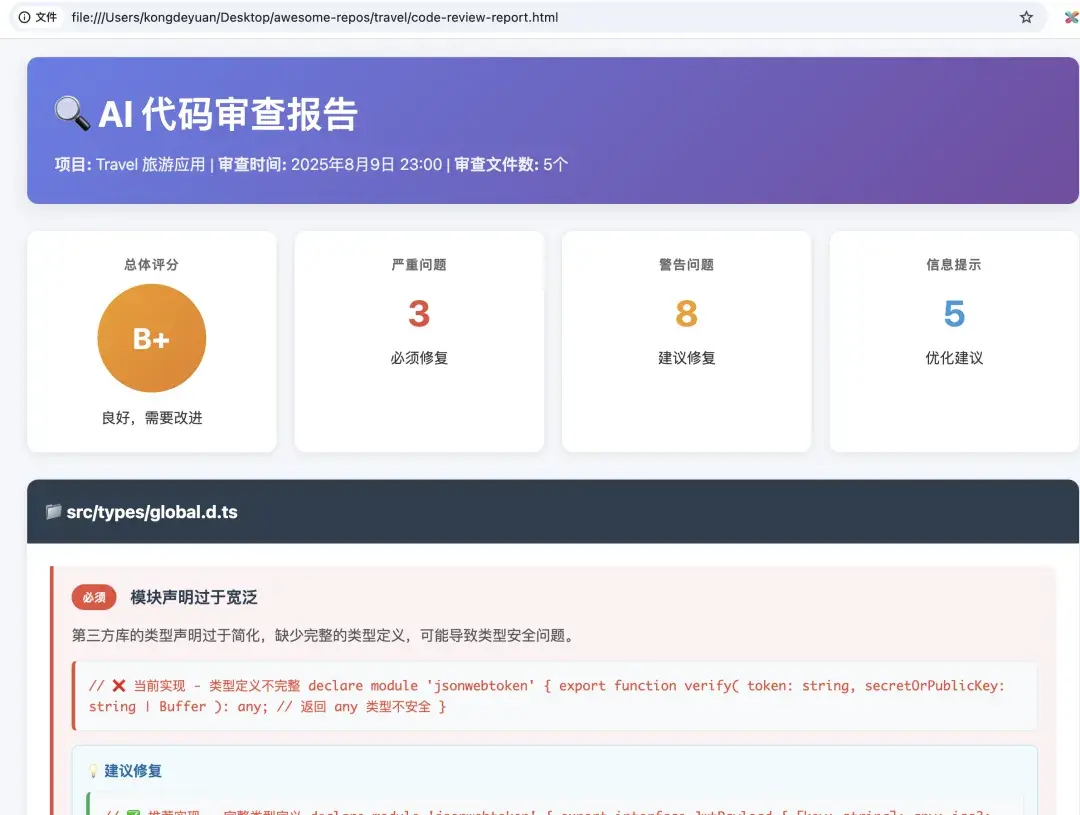Click the AI 代码审查报告 page title

(223, 113)
